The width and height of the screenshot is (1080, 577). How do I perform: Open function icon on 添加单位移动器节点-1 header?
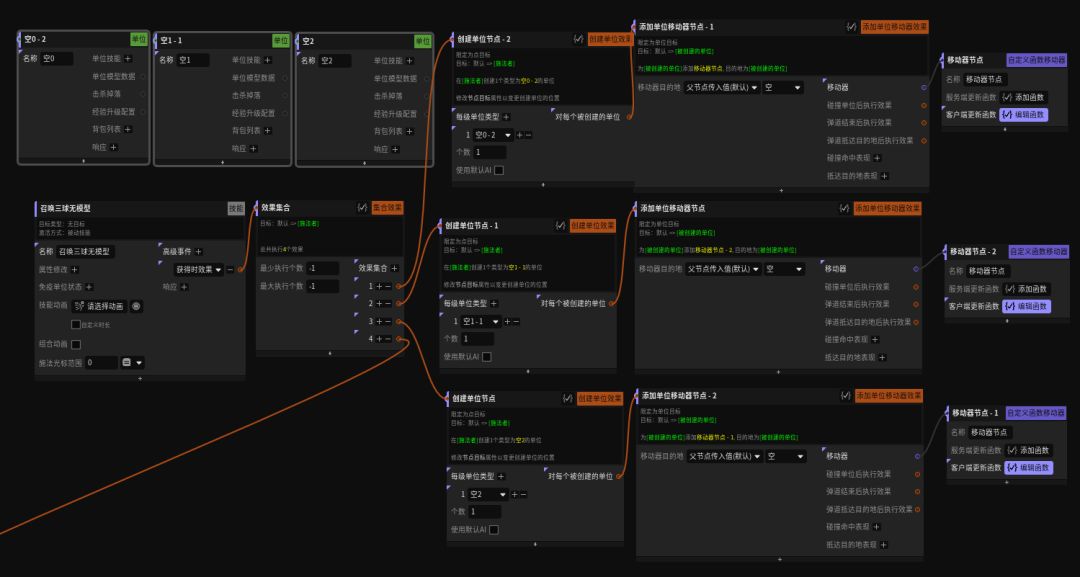[851, 27]
